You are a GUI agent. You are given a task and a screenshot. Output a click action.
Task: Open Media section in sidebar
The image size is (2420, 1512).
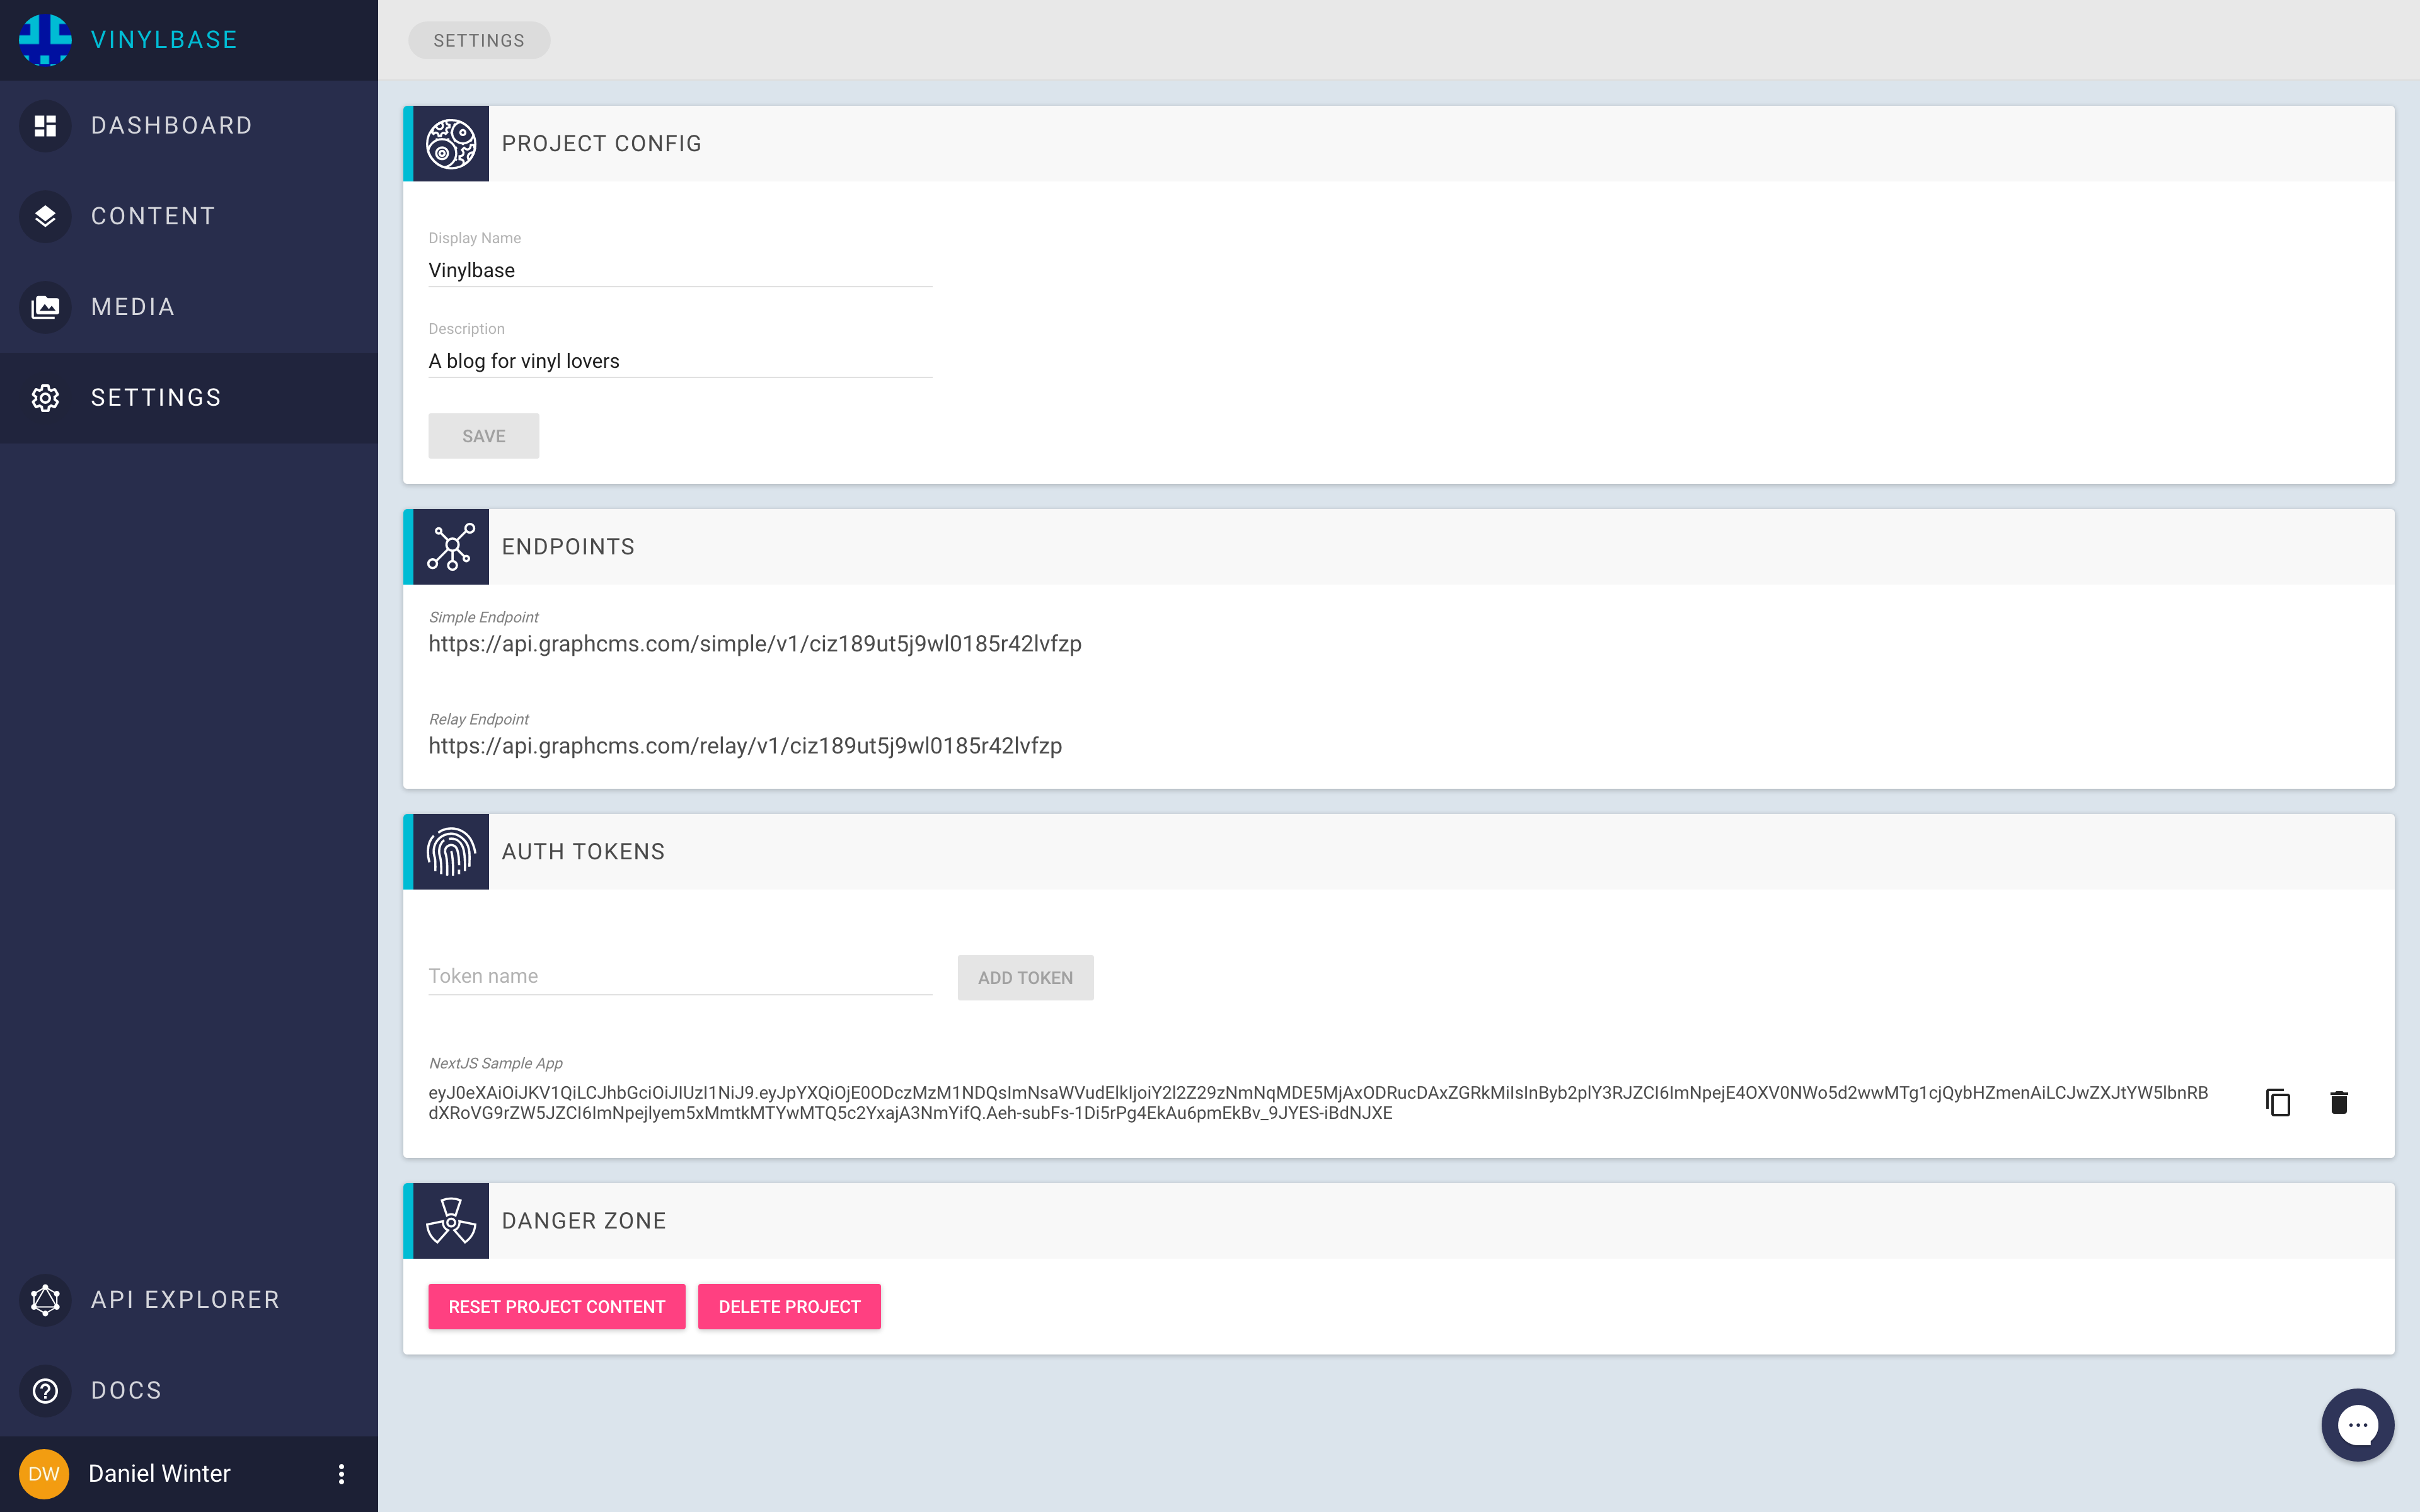coord(132,307)
